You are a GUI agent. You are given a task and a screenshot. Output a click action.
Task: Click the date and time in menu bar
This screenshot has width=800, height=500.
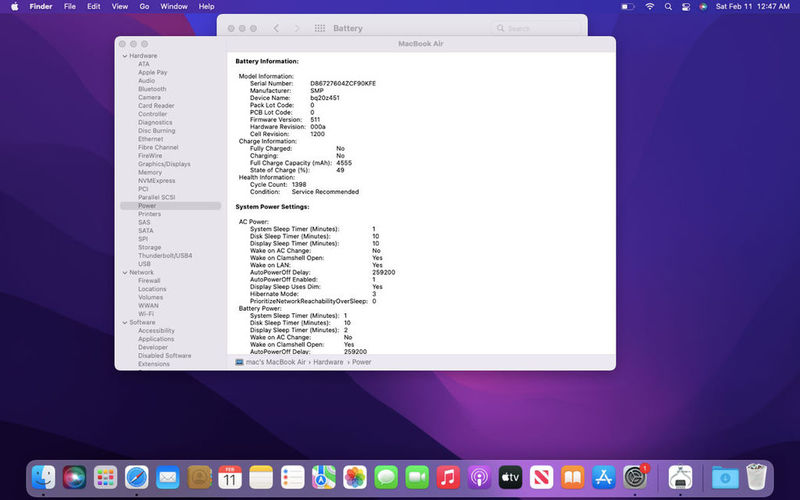(x=753, y=7)
